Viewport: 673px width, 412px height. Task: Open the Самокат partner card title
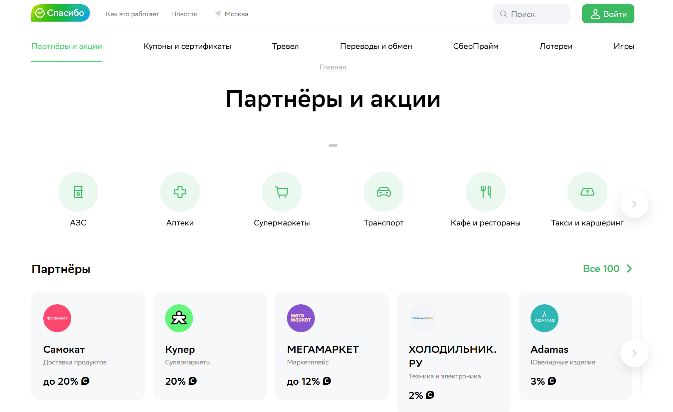[64, 349]
